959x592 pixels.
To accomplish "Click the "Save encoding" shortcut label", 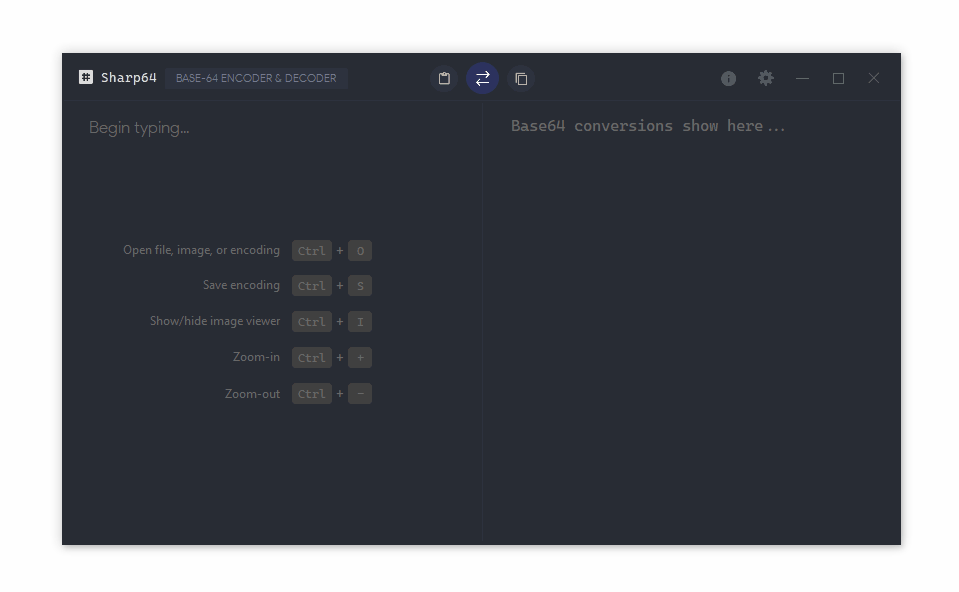I will pos(241,285).
